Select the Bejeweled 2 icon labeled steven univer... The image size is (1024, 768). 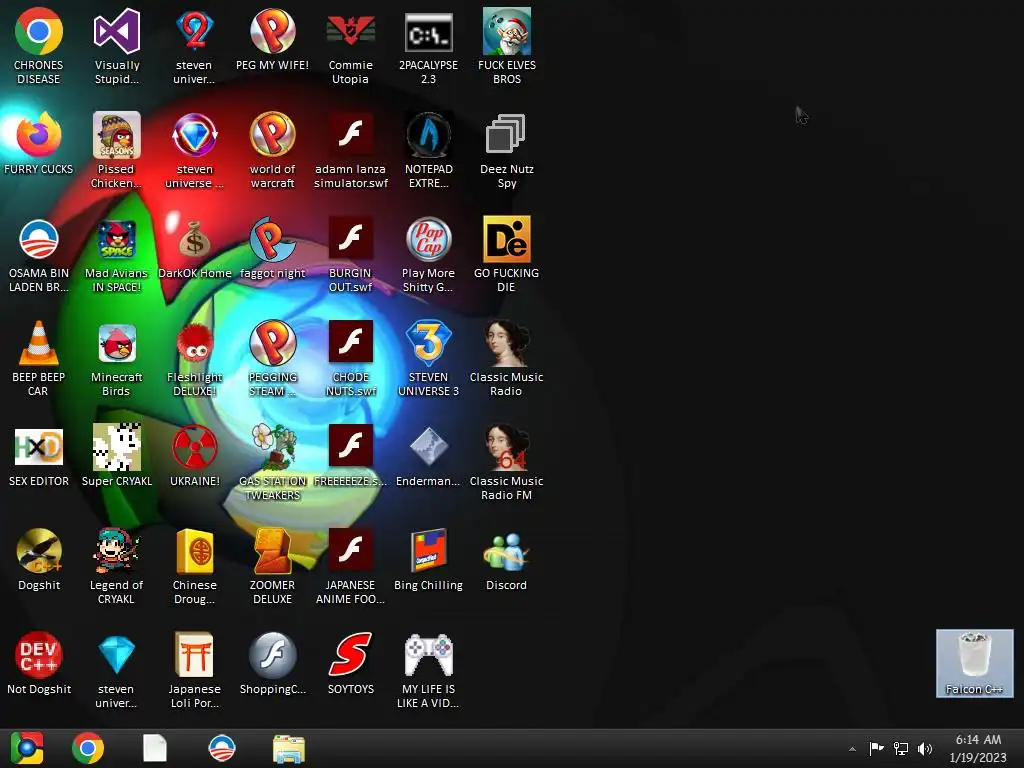point(194,31)
